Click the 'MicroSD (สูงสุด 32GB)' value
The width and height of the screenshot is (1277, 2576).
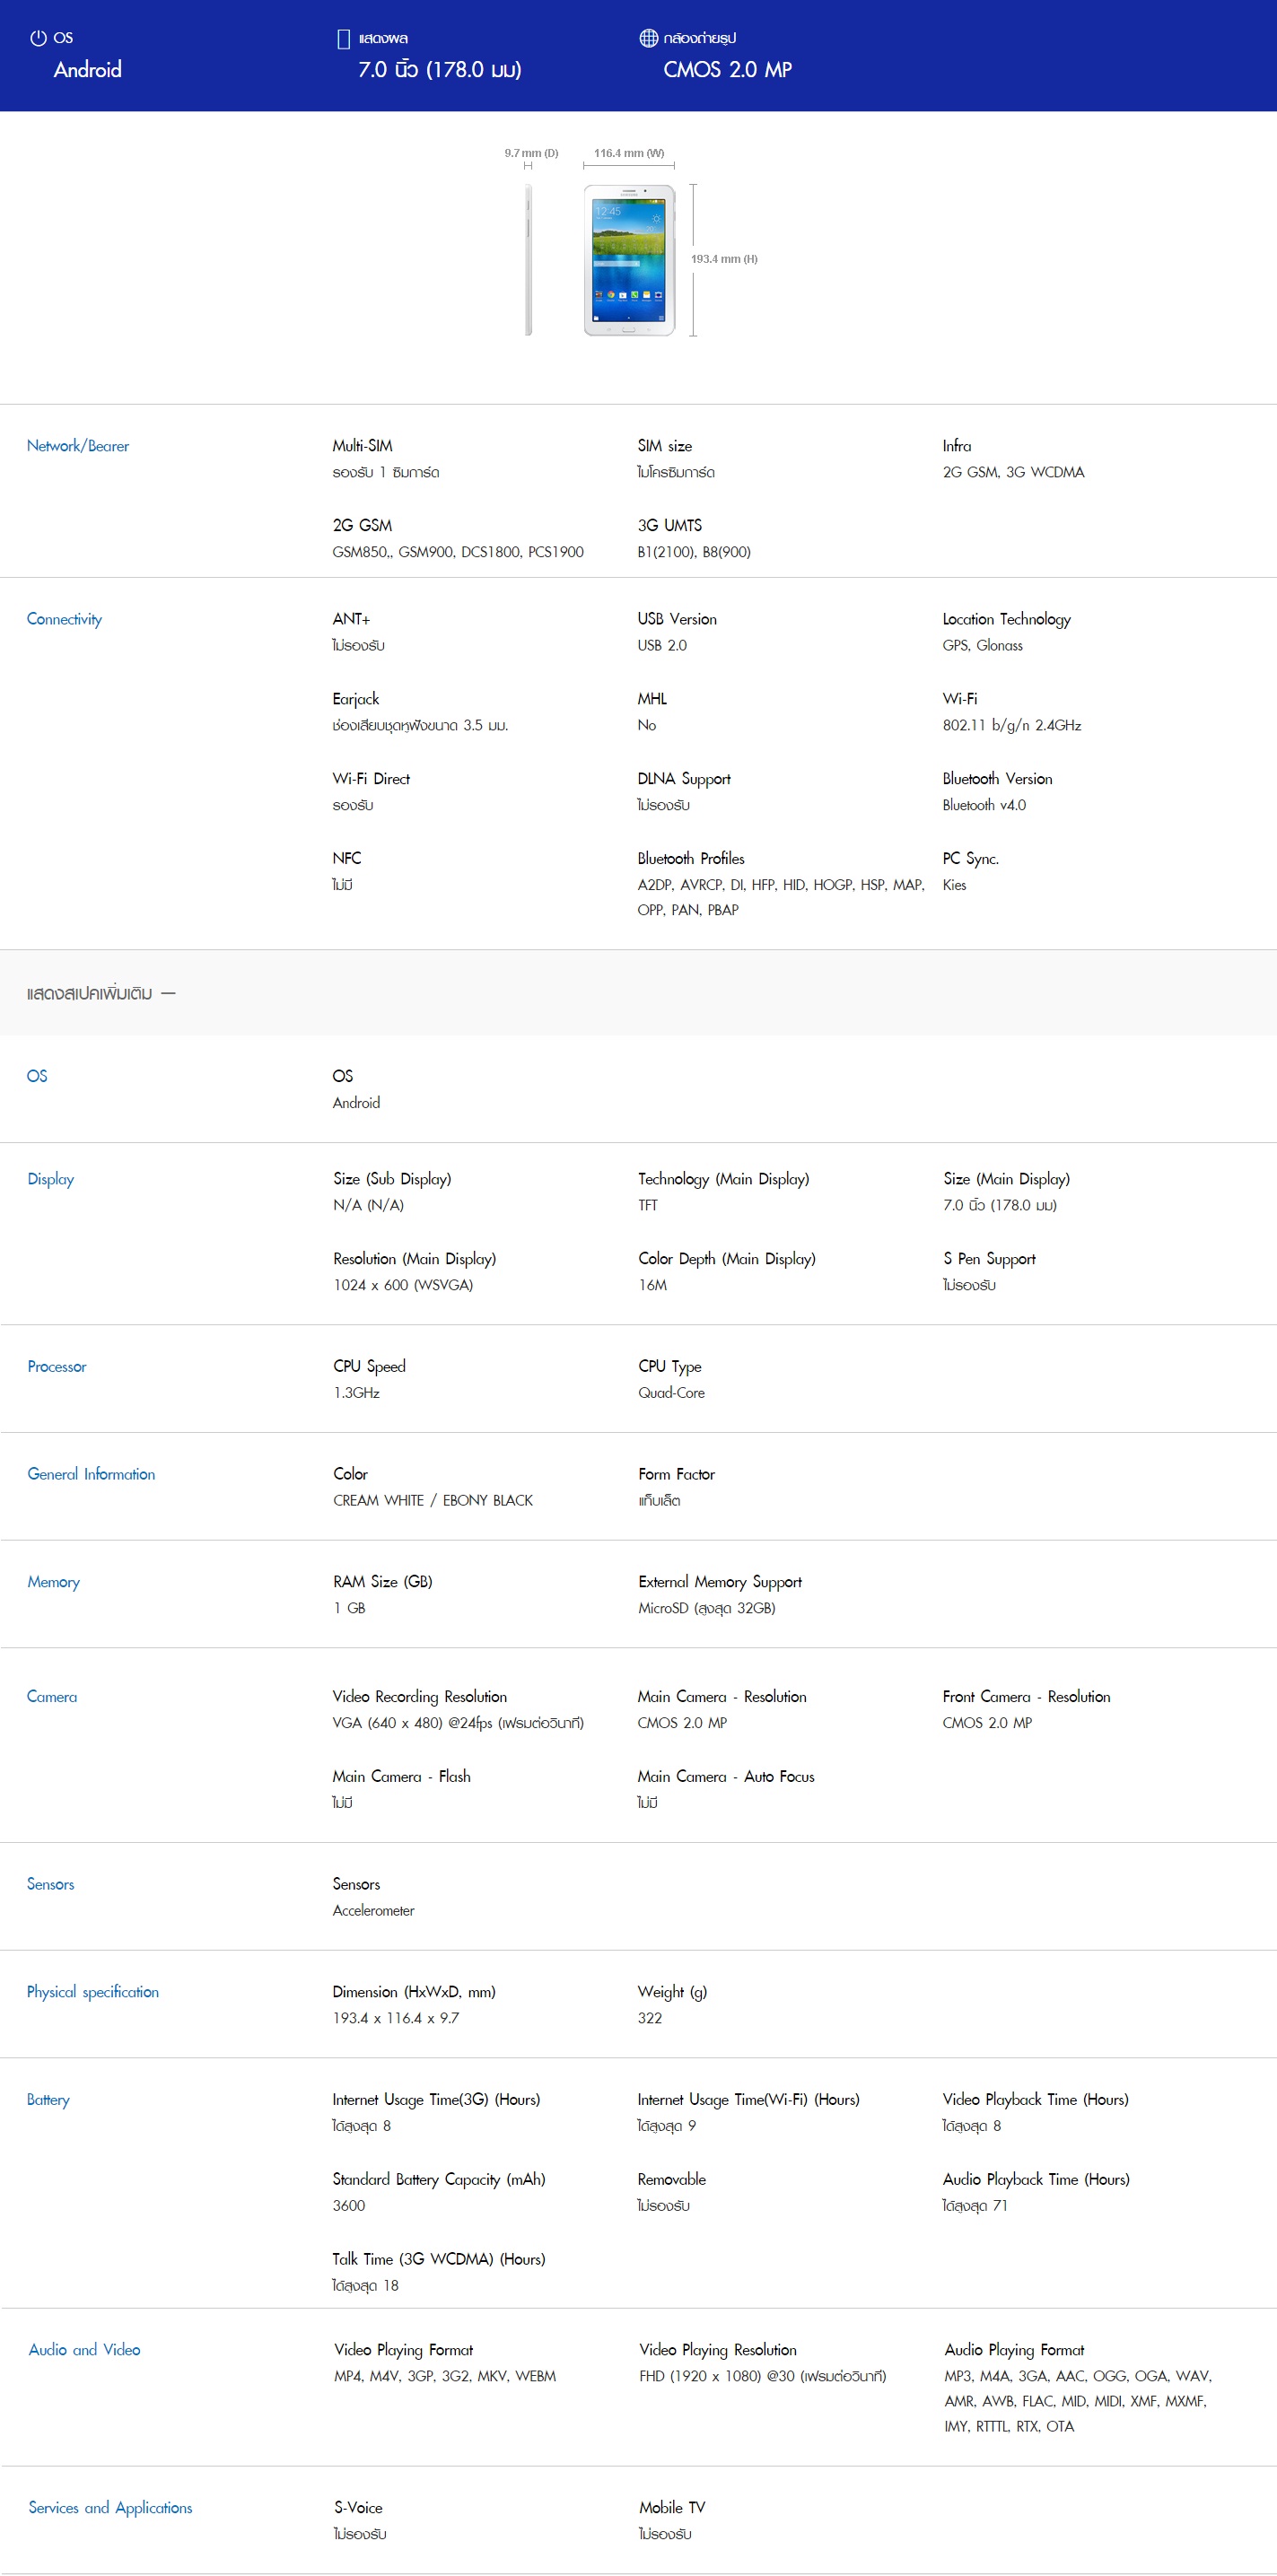[707, 1608]
